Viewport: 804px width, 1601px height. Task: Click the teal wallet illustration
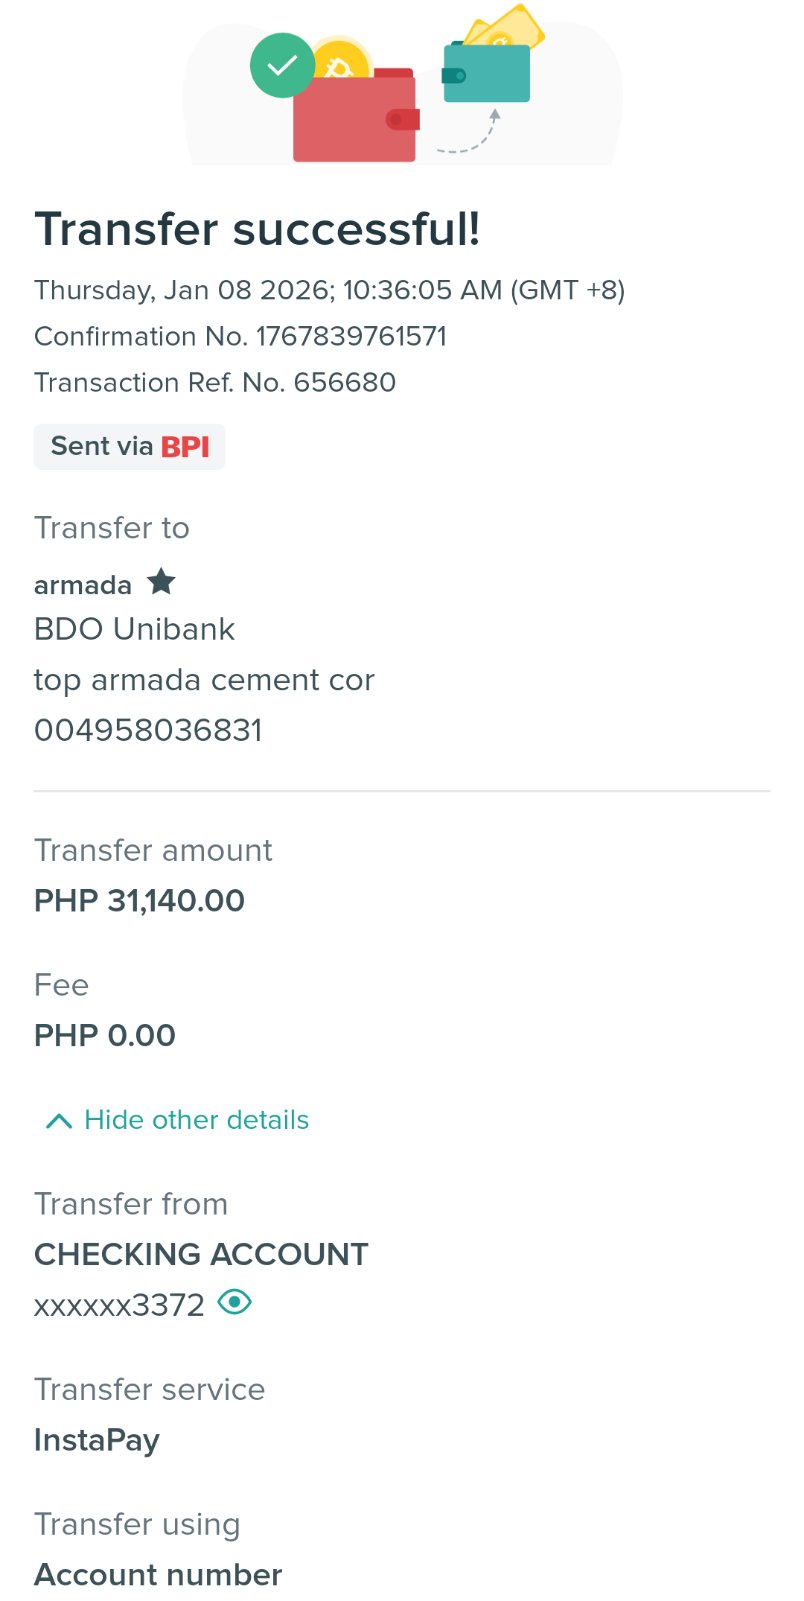tap(487, 75)
